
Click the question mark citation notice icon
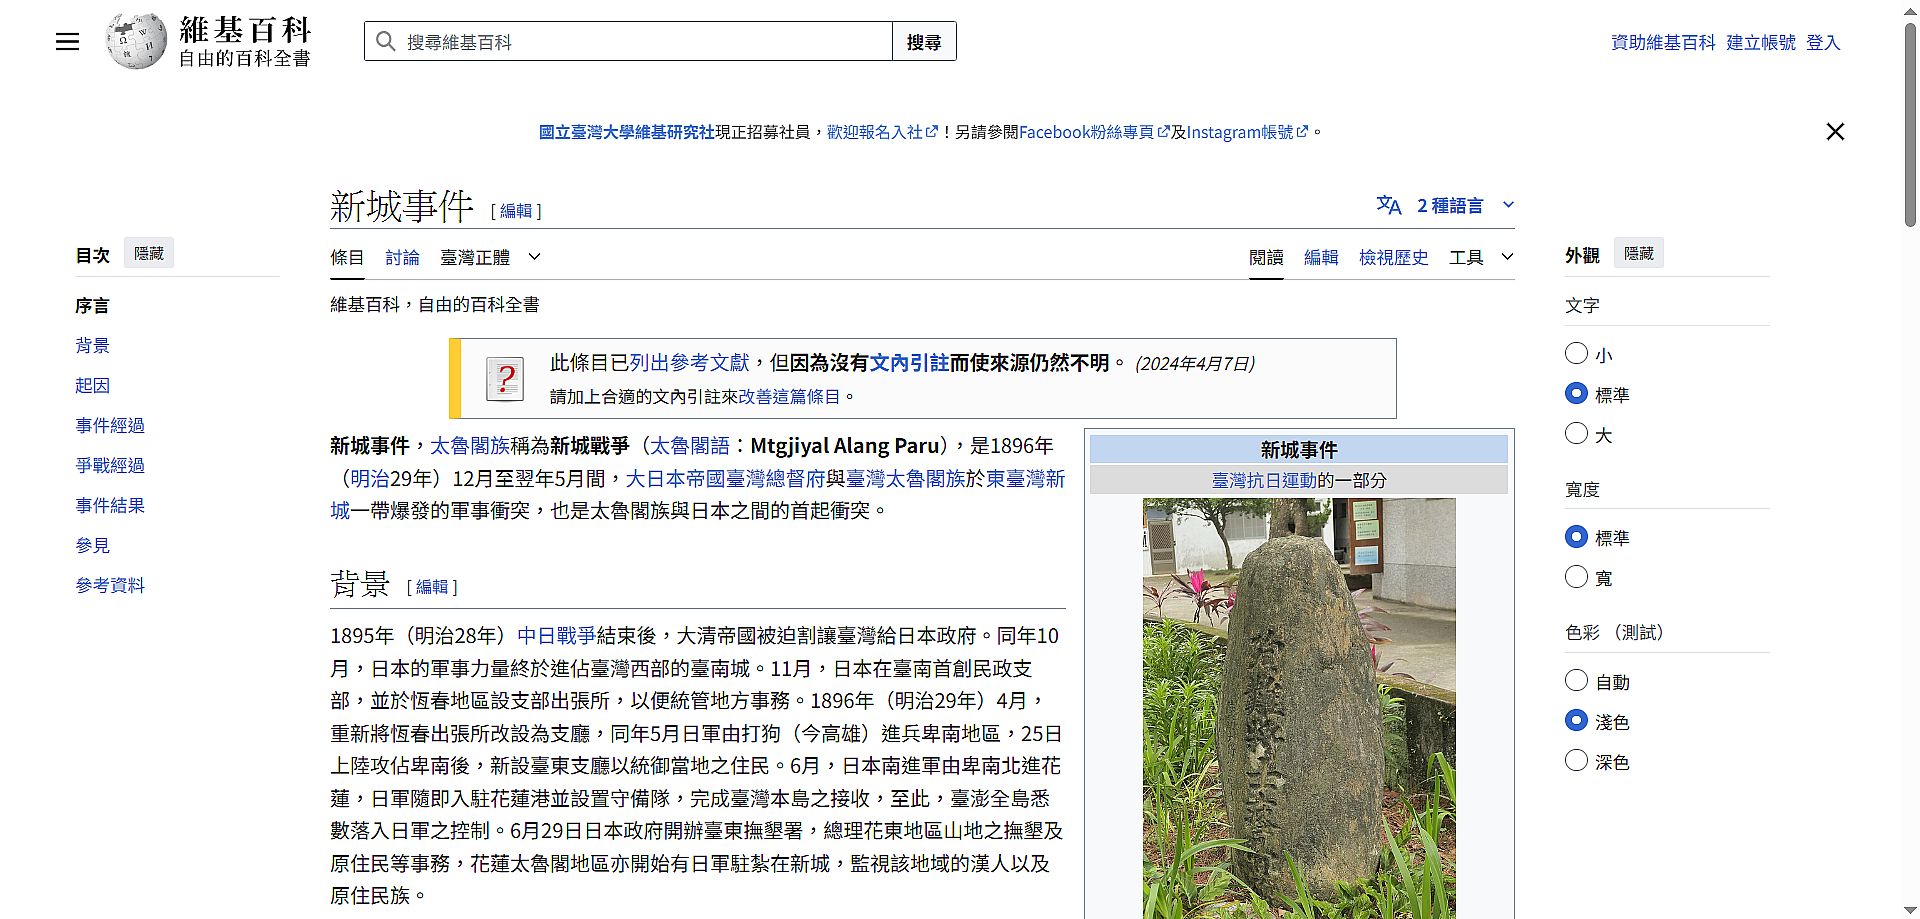click(x=505, y=379)
